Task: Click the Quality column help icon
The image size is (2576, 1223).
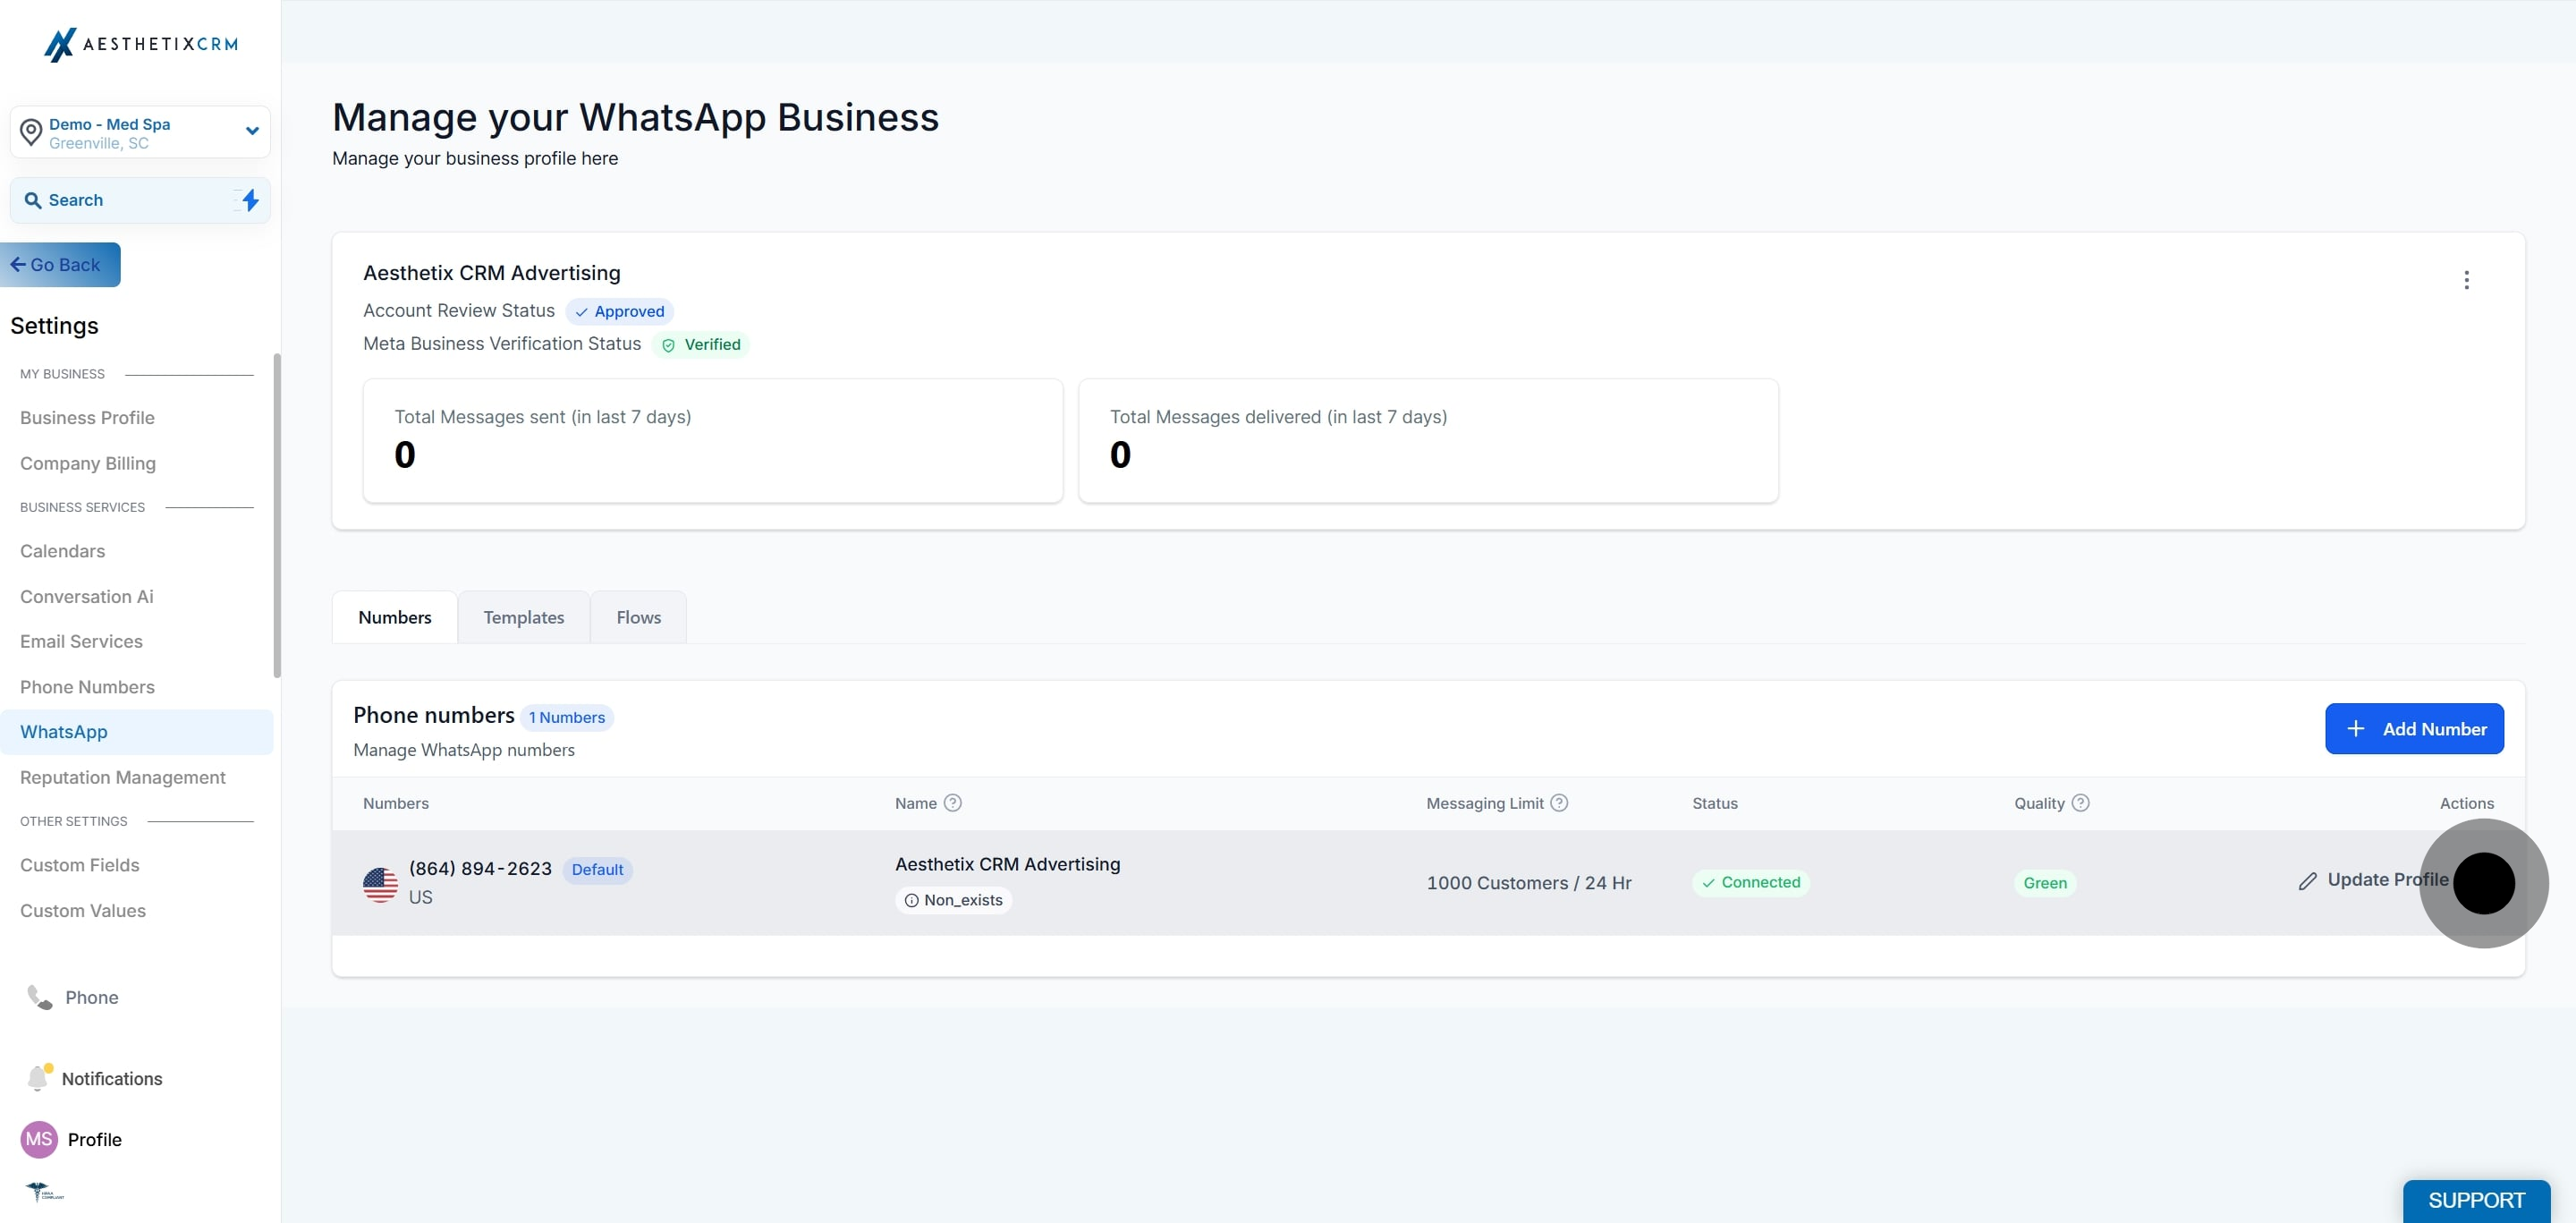Action: coord(2080,803)
